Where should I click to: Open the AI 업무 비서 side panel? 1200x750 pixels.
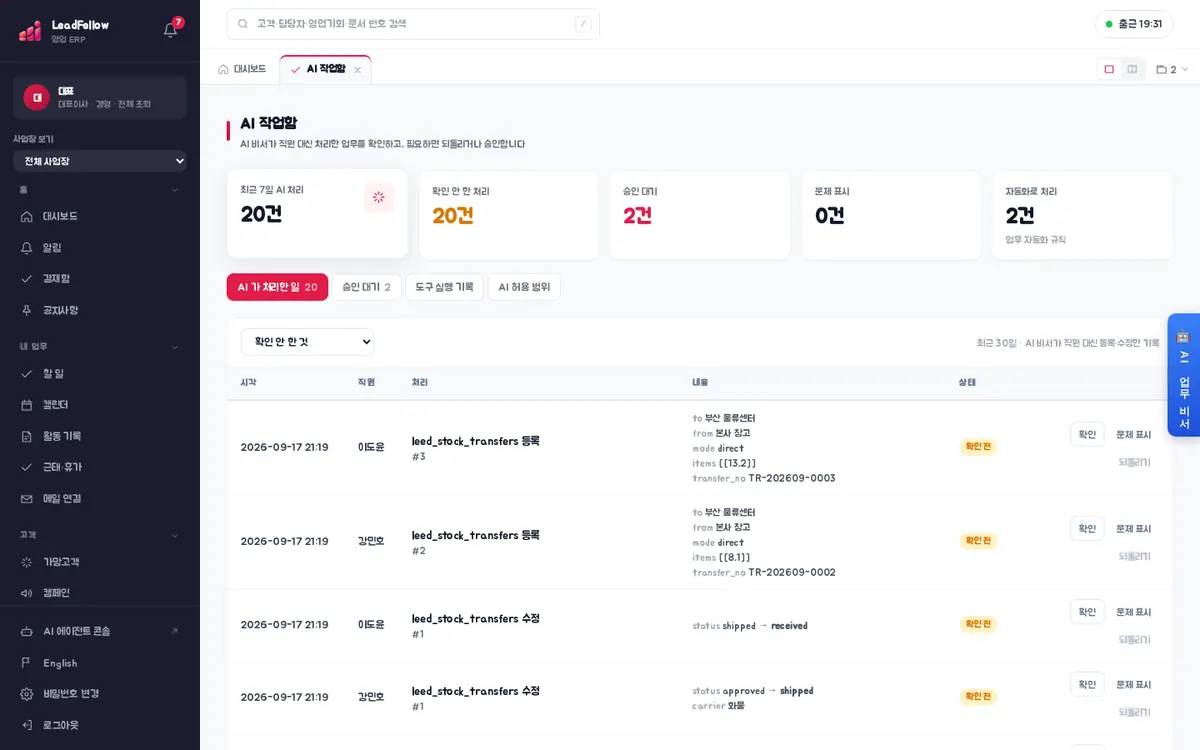pyautogui.click(x=1183, y=375)
